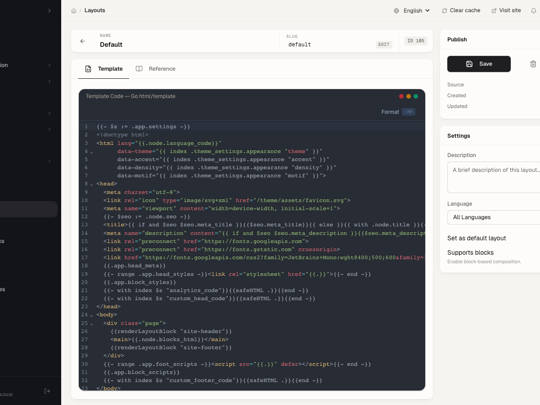Collapse the head fold at line 8
540x405 pixels.
point(91,184)
